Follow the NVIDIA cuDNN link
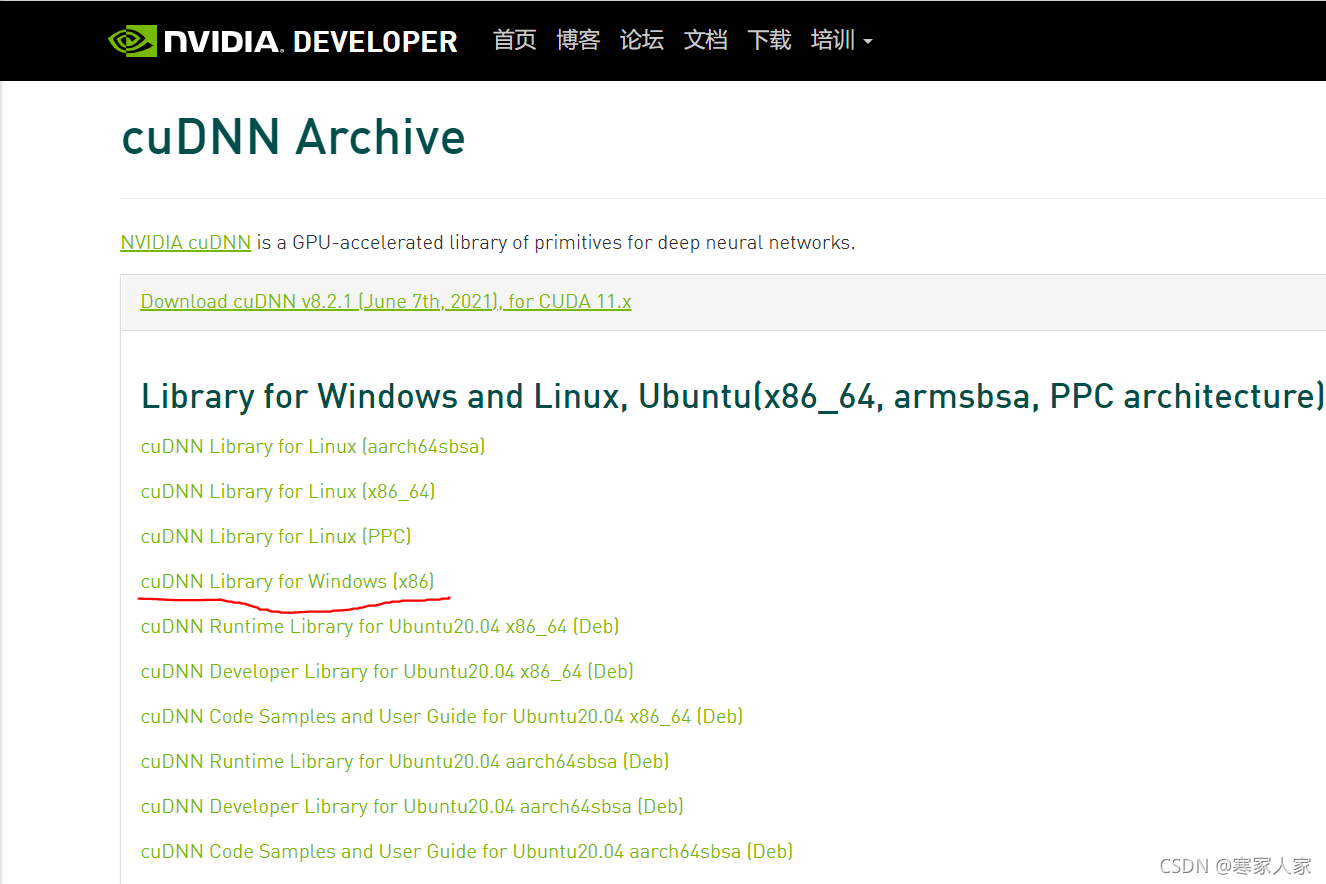This screenshot has height=884, width=1326. (x=186, y=242)
